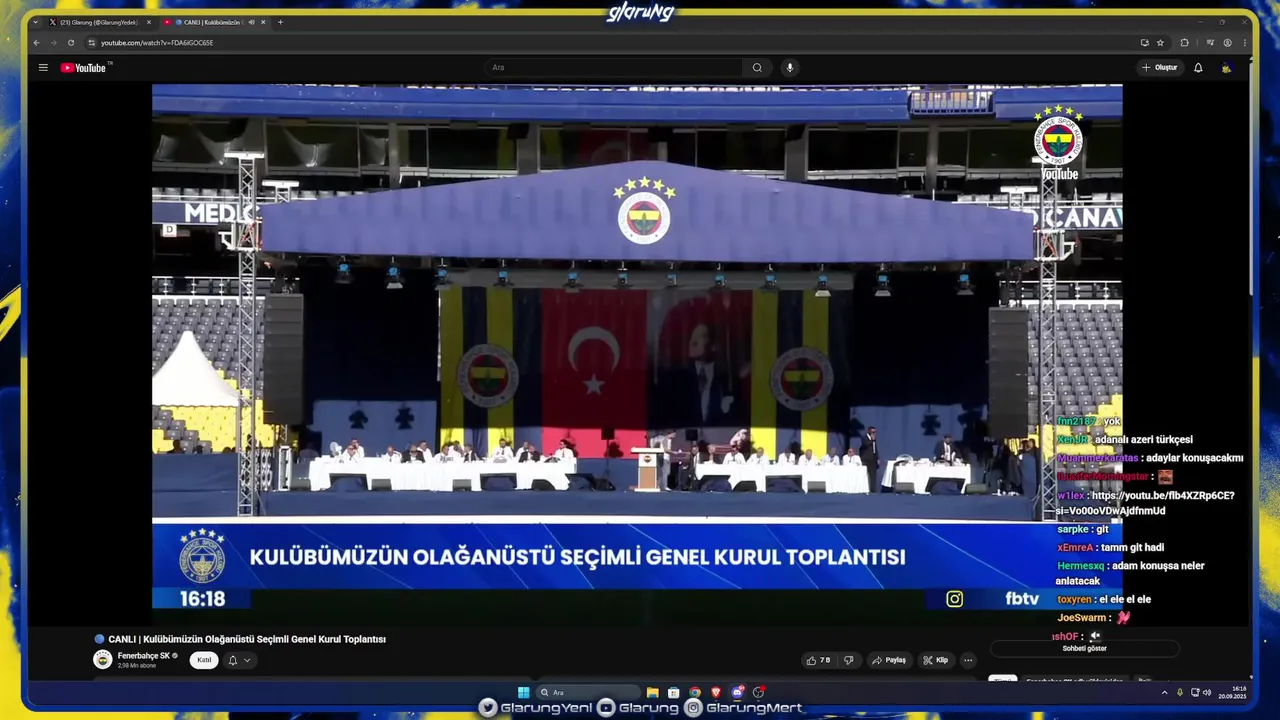Go to the YouTube home logo
The width and height of the screenshot is (1280, 720).
click(83, 68)
